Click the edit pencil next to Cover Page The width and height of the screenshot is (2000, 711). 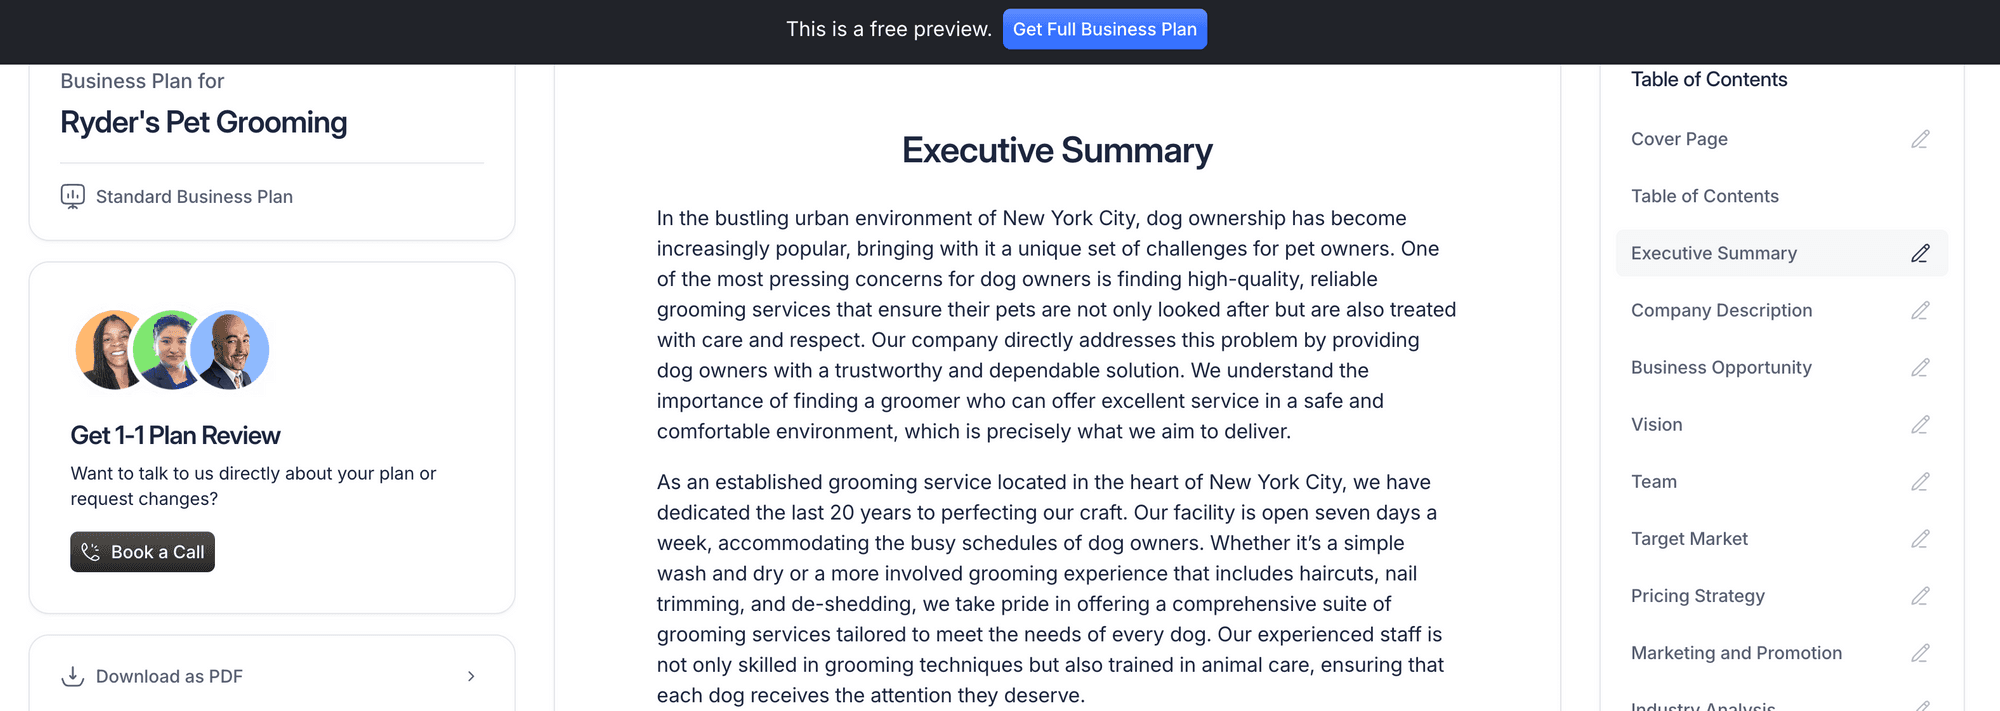pyautogui.click(x=1920, y=139)
